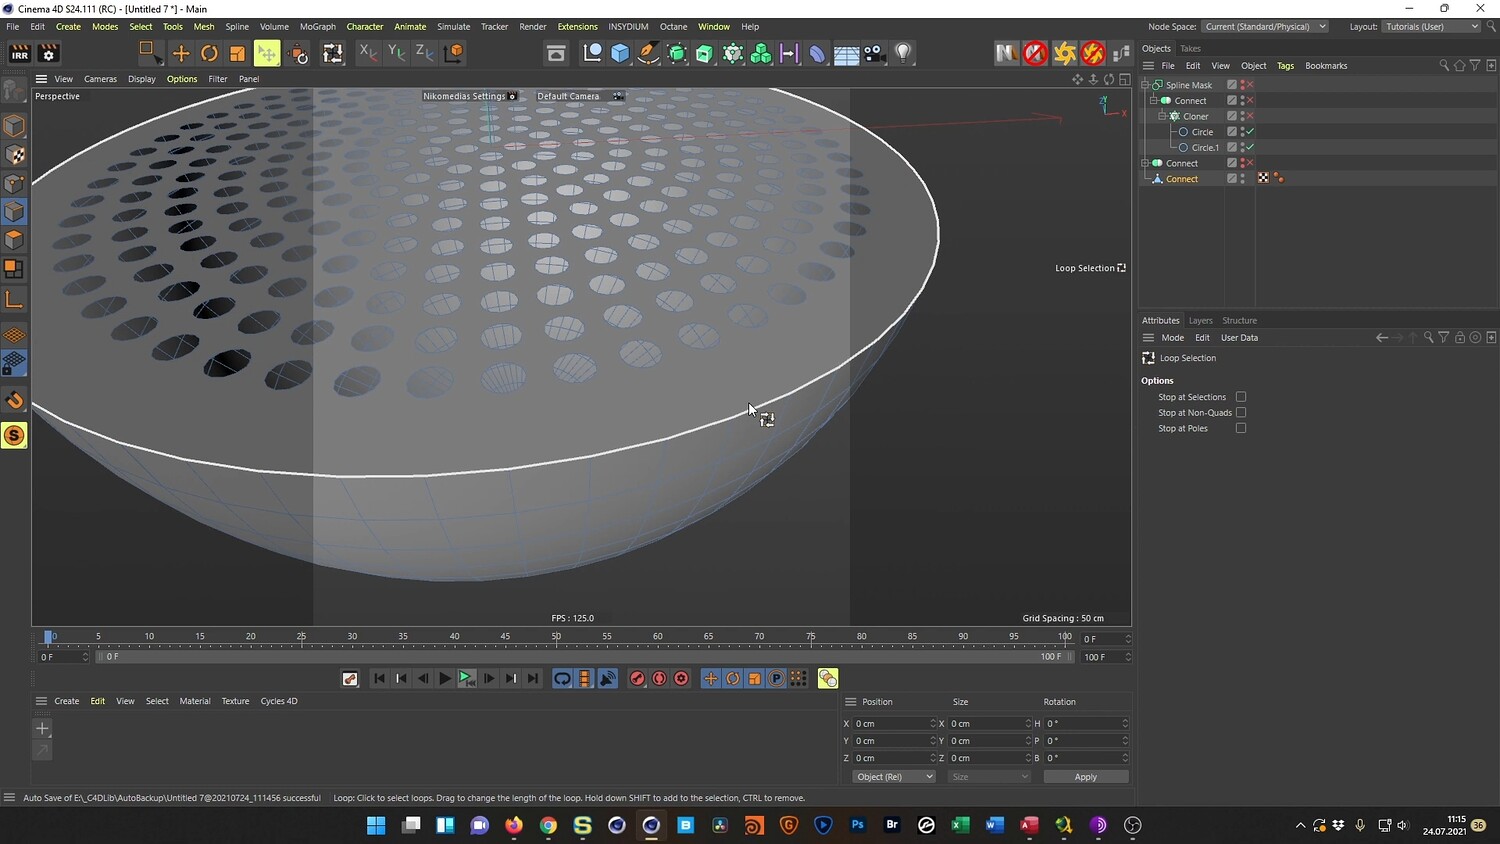Select the Move tool in top toolbar
This screenshot has height=844, width=1500.
point(181,53)
